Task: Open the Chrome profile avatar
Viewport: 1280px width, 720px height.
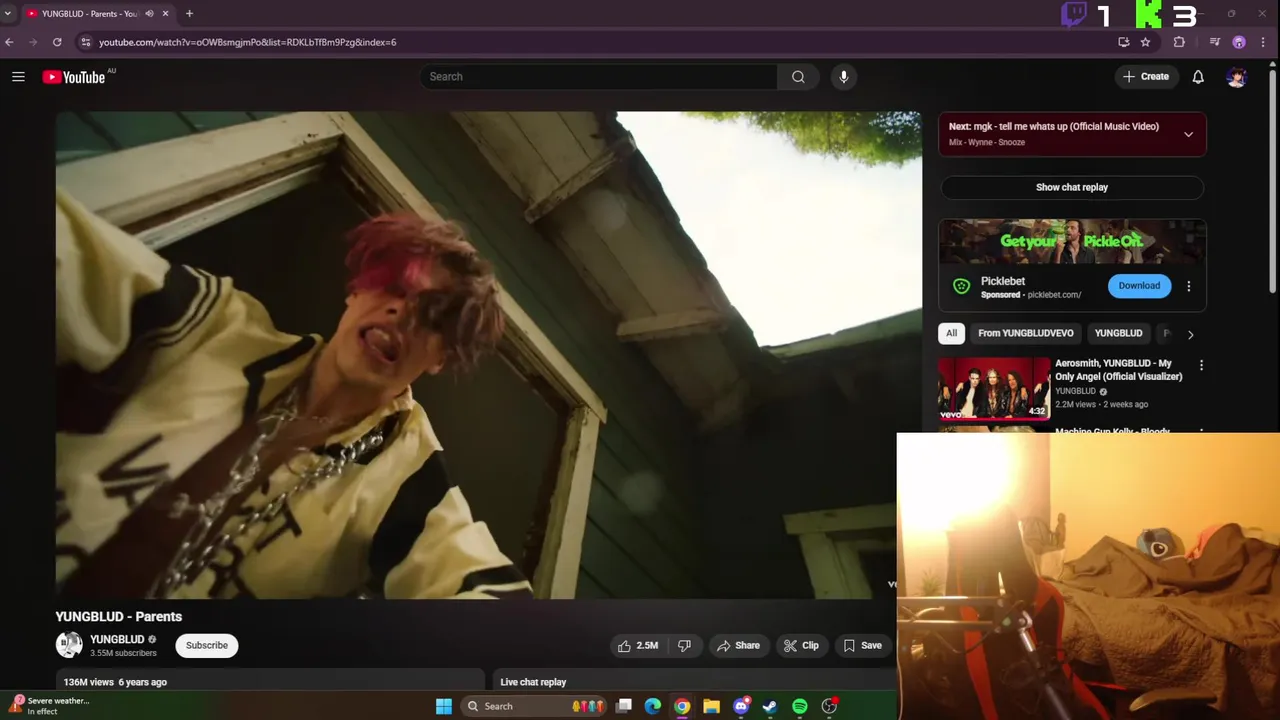Action: (1239, 42)
